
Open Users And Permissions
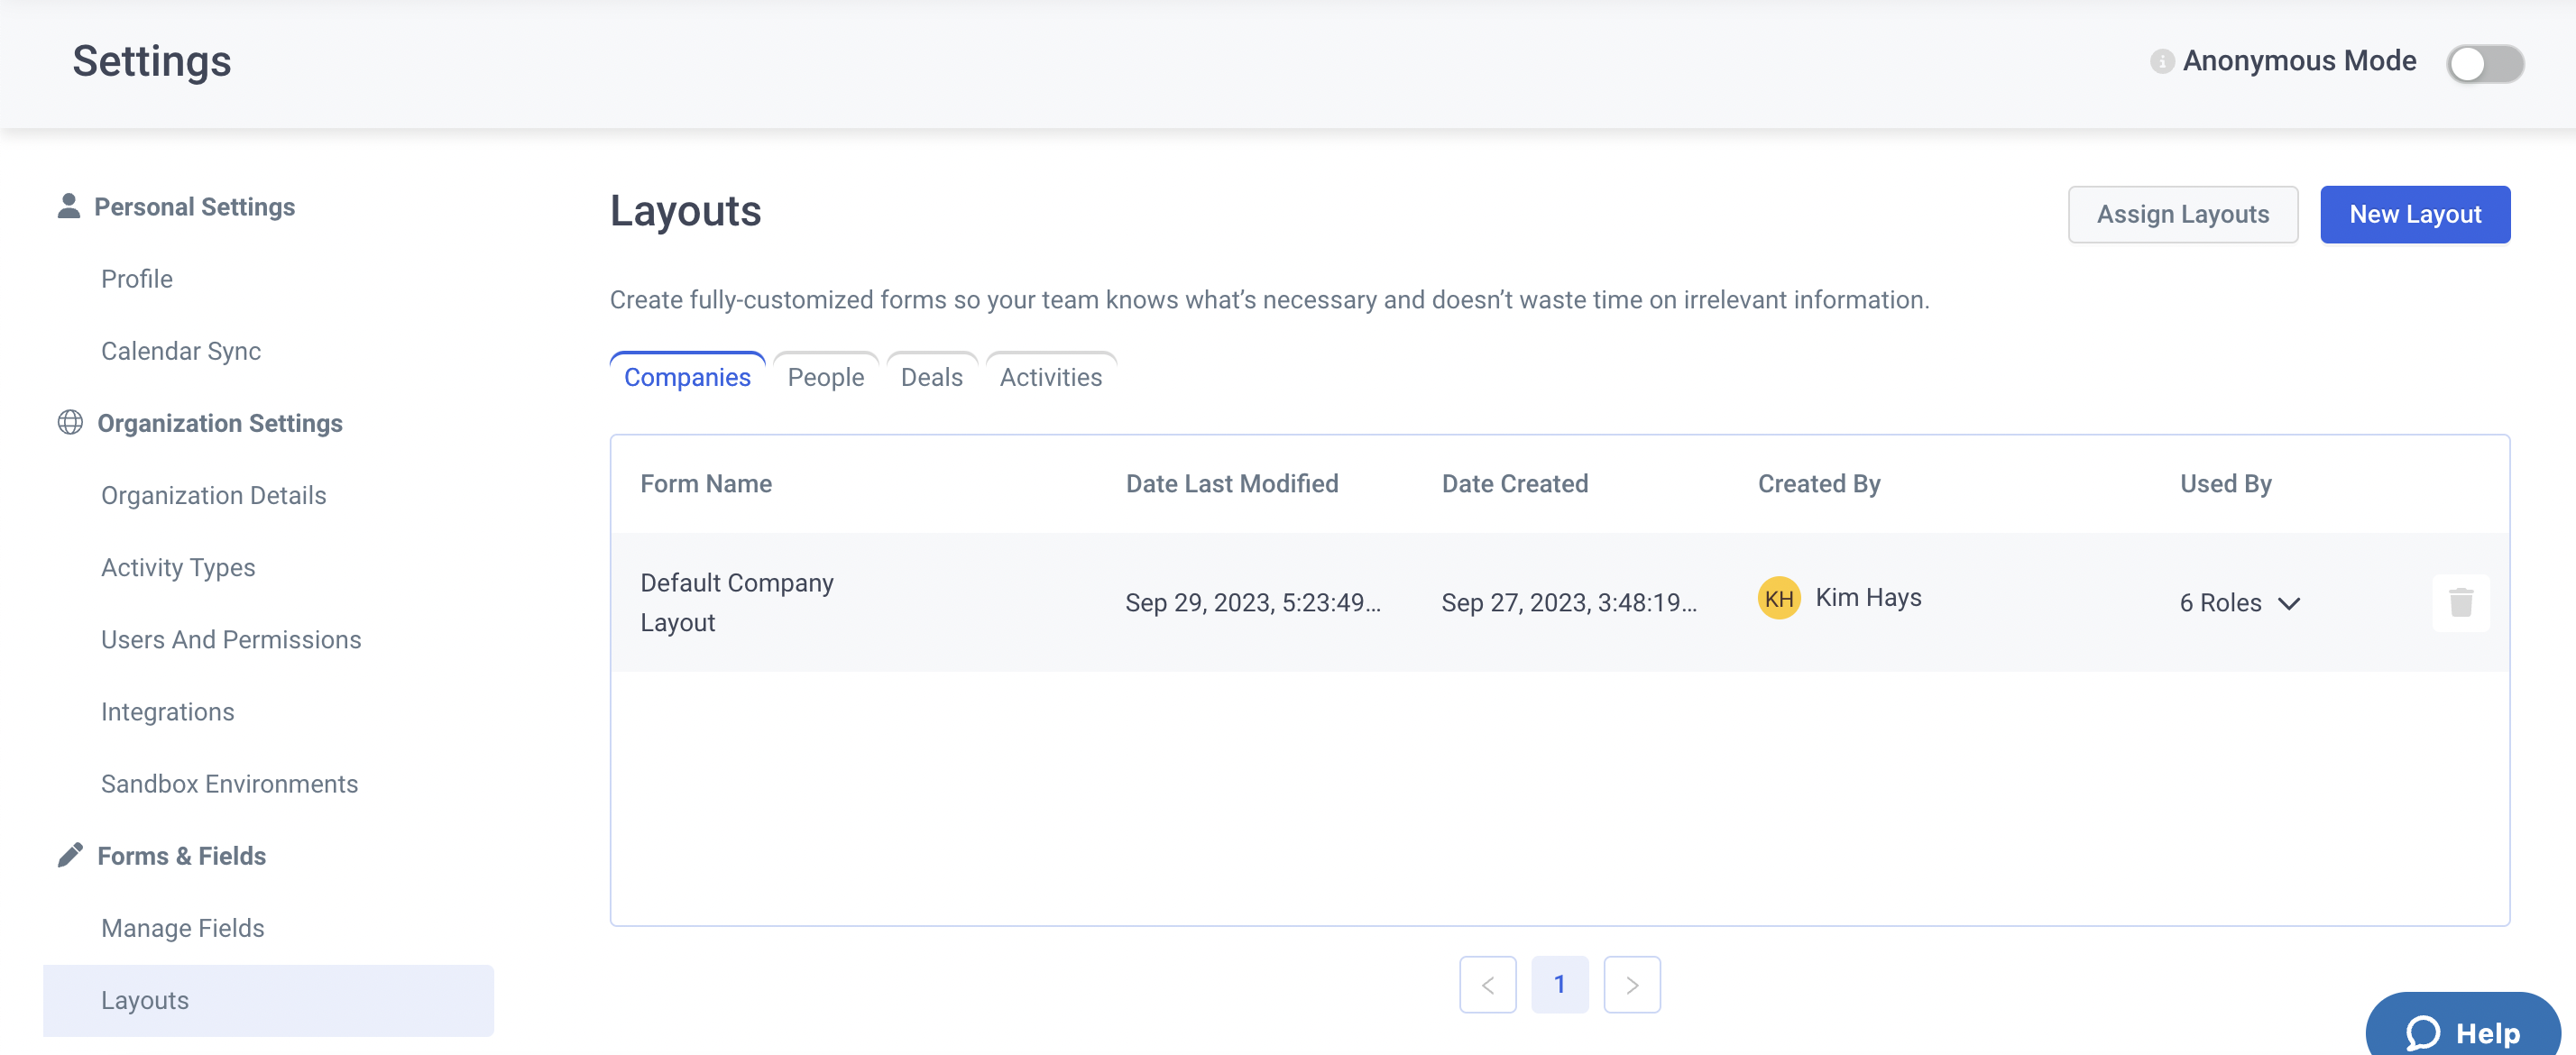pos(231,639)
